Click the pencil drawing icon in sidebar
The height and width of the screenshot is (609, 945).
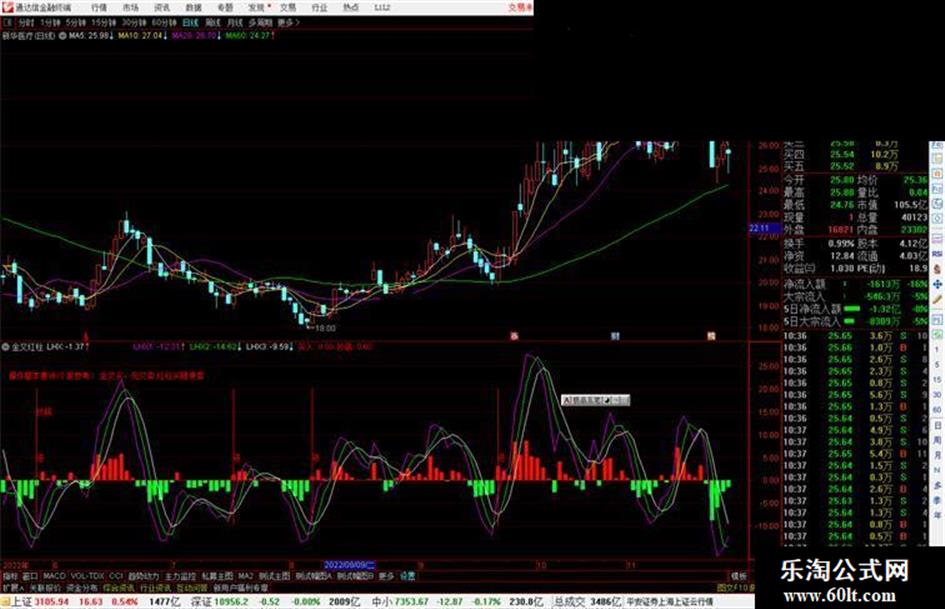[x=937, y=299]
